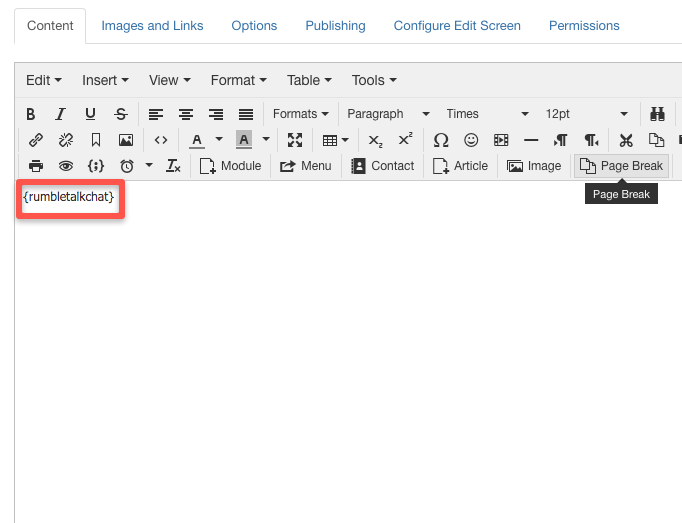Open the find and replace binoculars
The width and height of the screenshot is (682, 523).
tap(658, 114)
